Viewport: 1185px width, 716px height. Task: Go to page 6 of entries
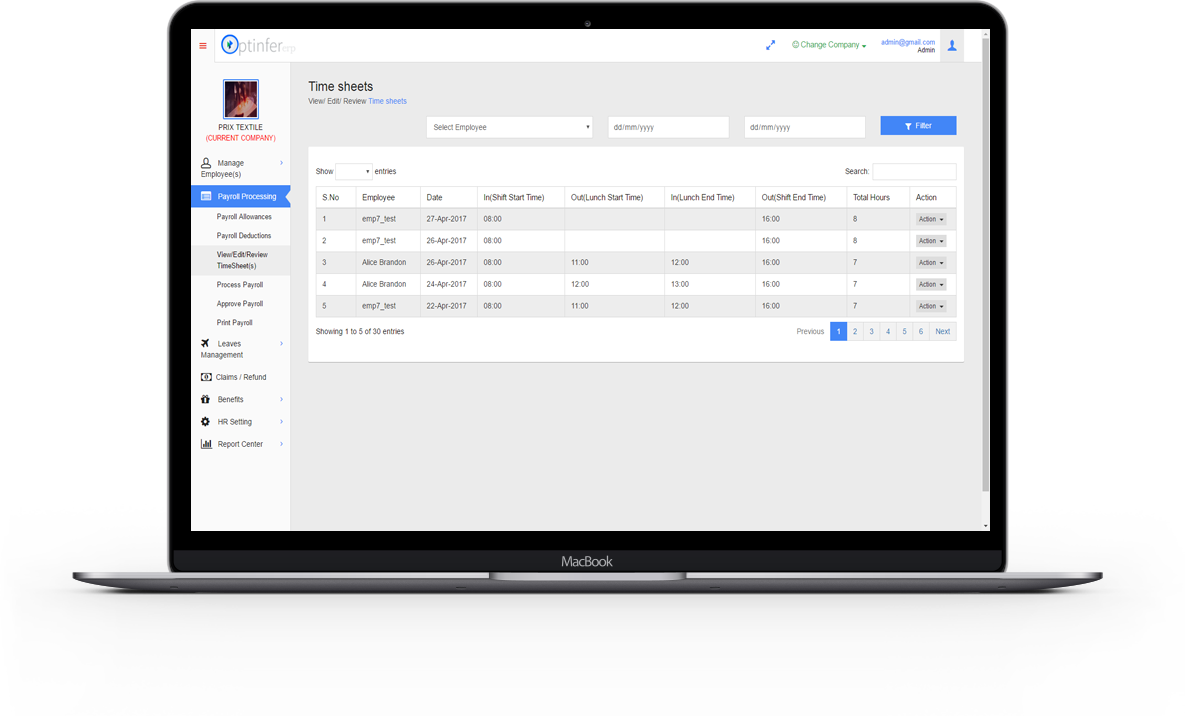click(920, 331)
